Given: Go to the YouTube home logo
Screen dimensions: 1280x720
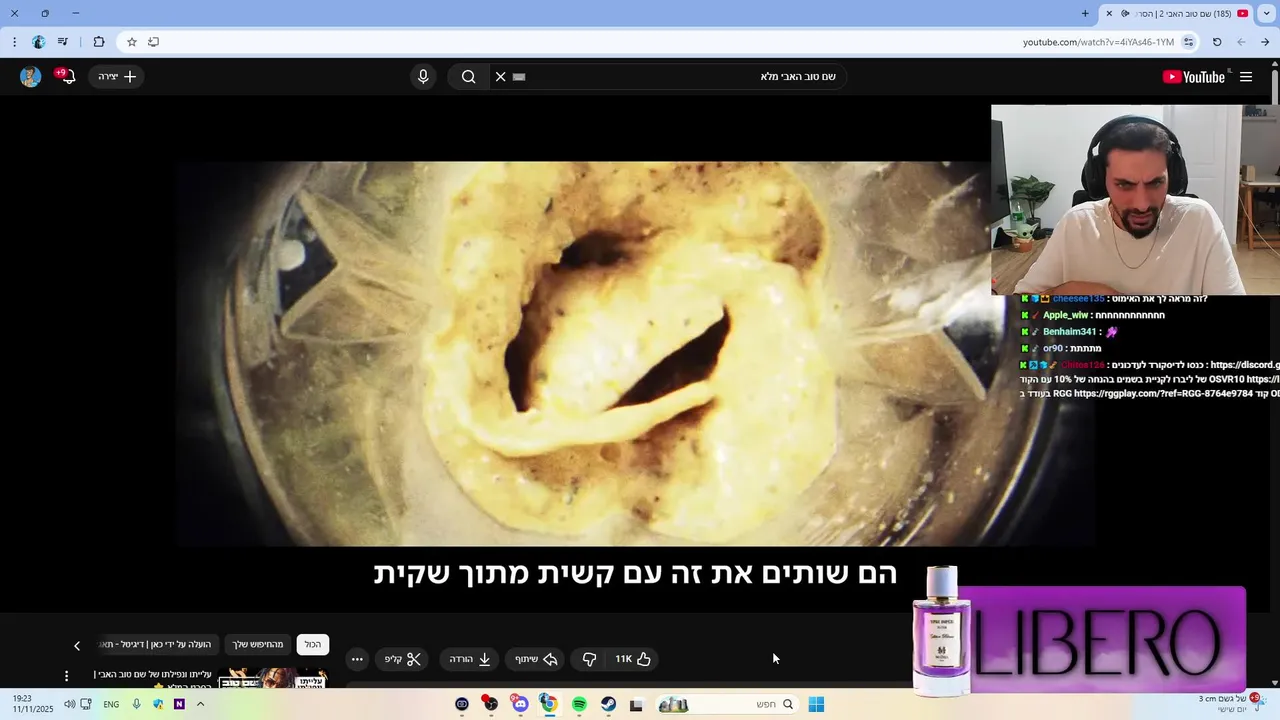Looking at the screenshot, I should tap(1194, 77).
